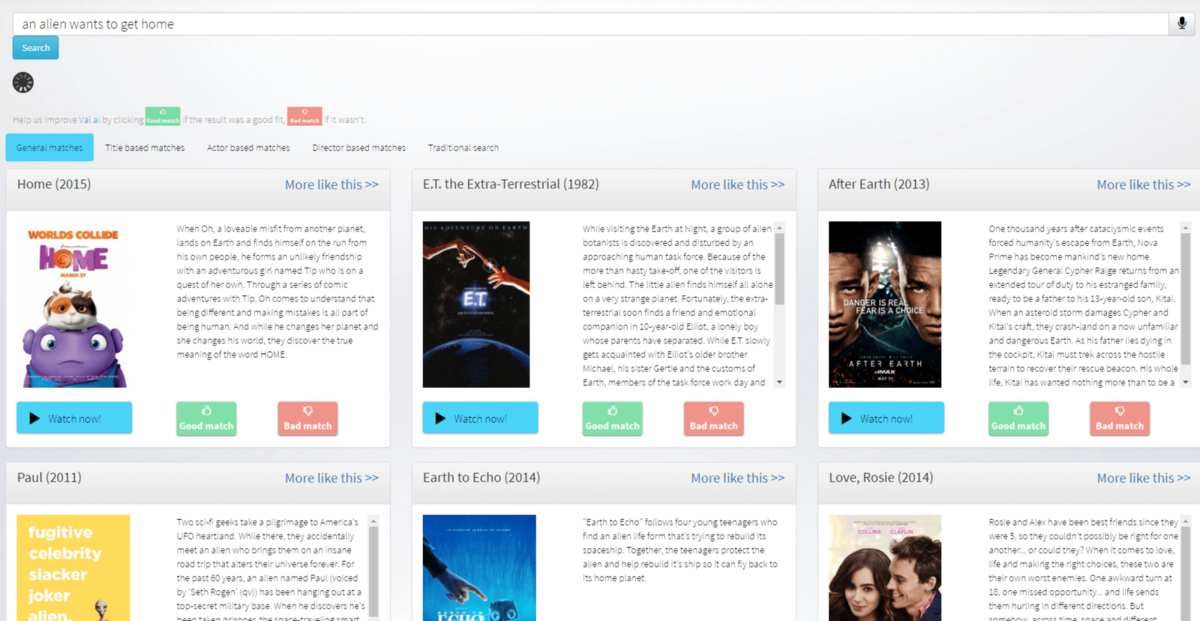Mark Home (2015) as Good match
1200x621 pixels.
(206, 419)
